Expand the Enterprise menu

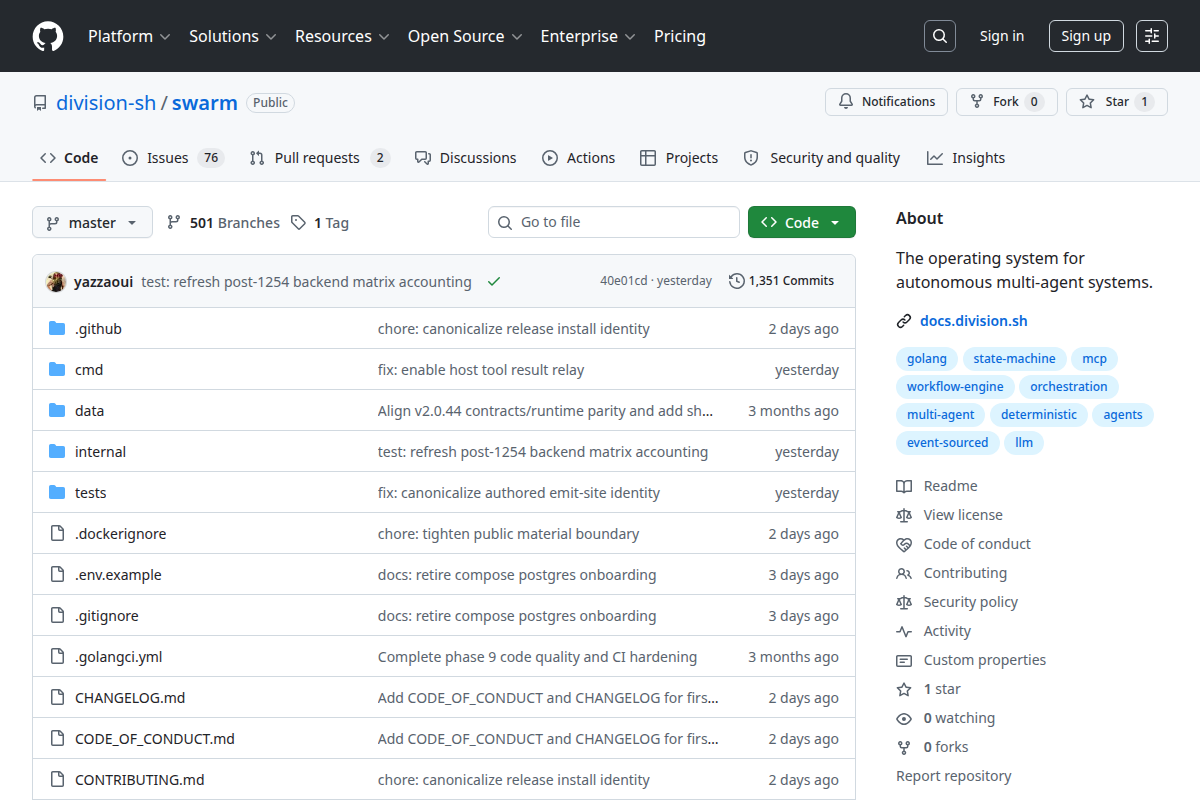[x=588, y=36]
